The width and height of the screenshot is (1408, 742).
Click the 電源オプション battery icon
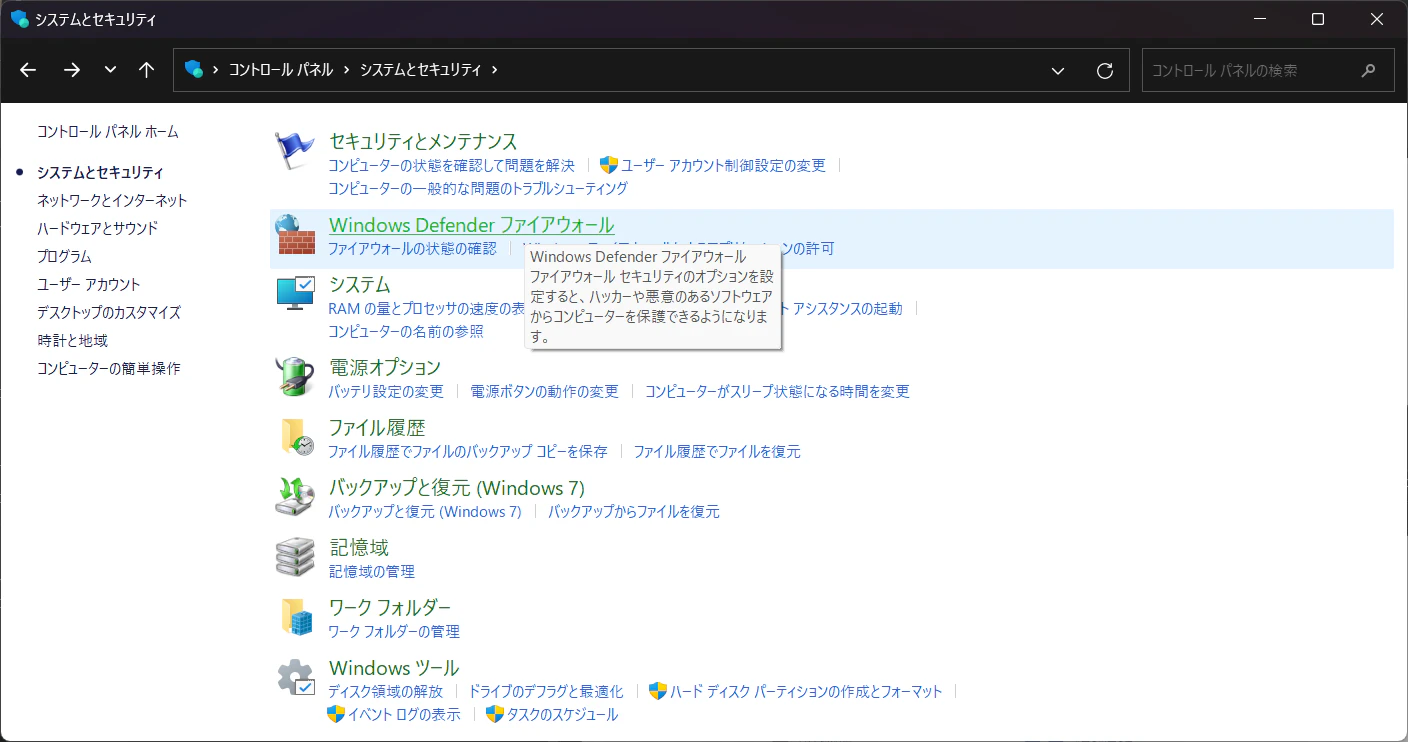pos(295,377)
